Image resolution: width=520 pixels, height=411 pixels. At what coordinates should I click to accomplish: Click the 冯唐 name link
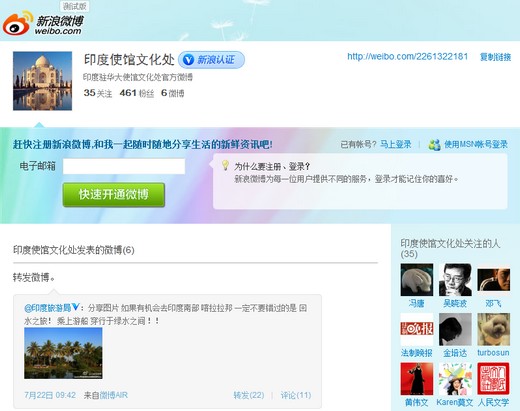point(417,303)
